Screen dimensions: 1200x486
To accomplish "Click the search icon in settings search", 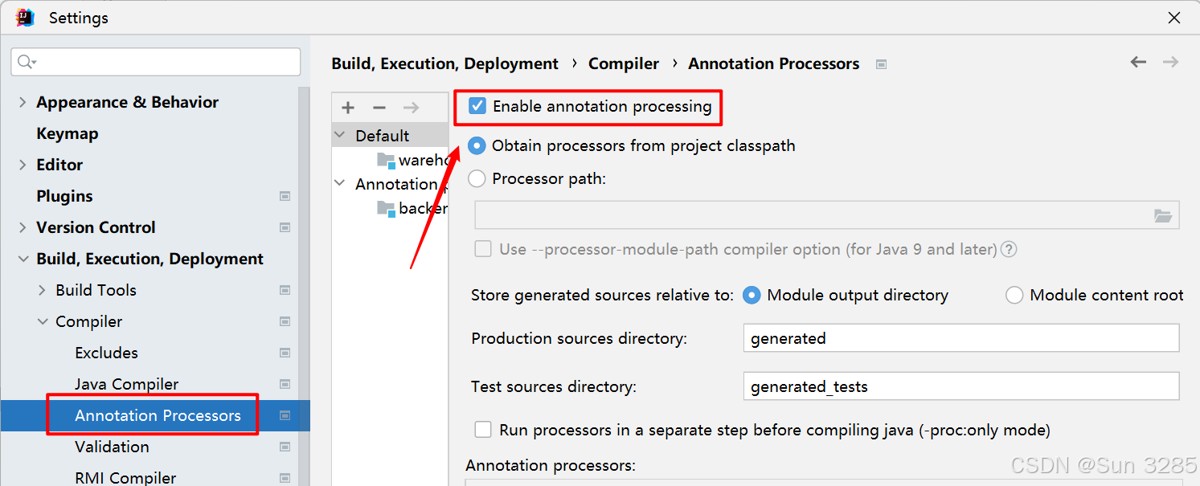I will (x=27, y=62).
